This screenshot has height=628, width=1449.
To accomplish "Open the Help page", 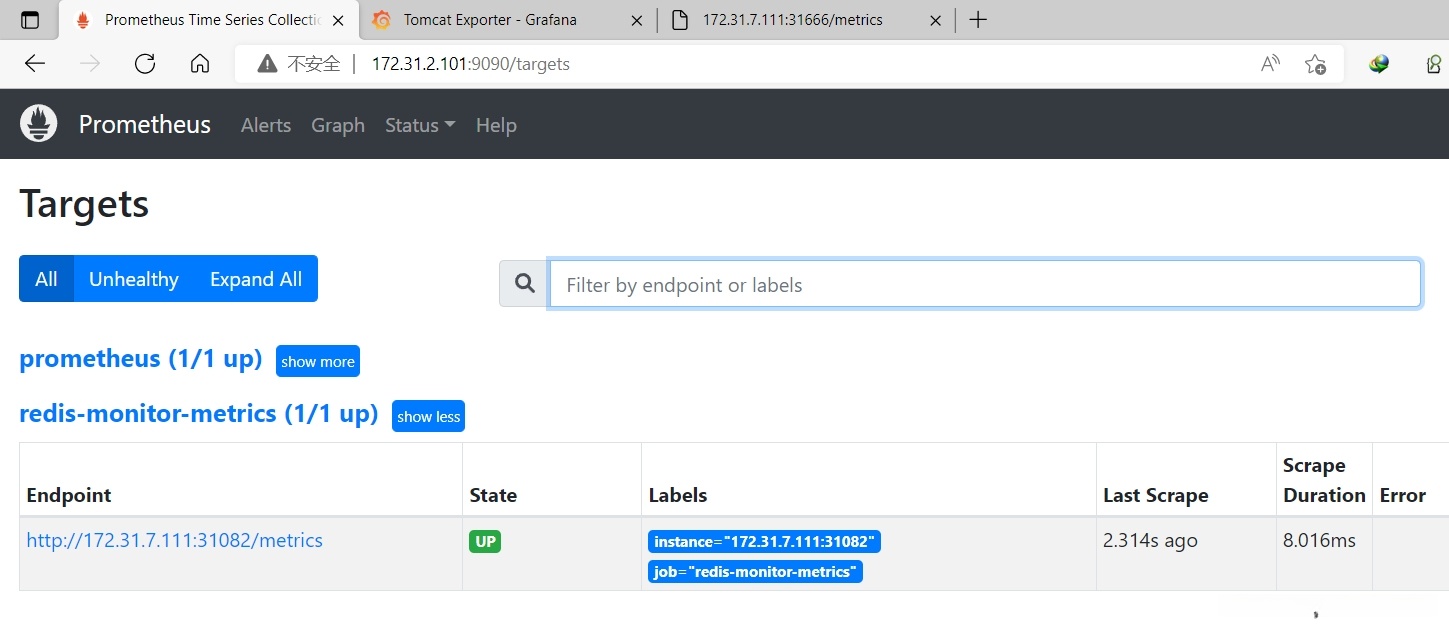I will [x=496, y=125].
